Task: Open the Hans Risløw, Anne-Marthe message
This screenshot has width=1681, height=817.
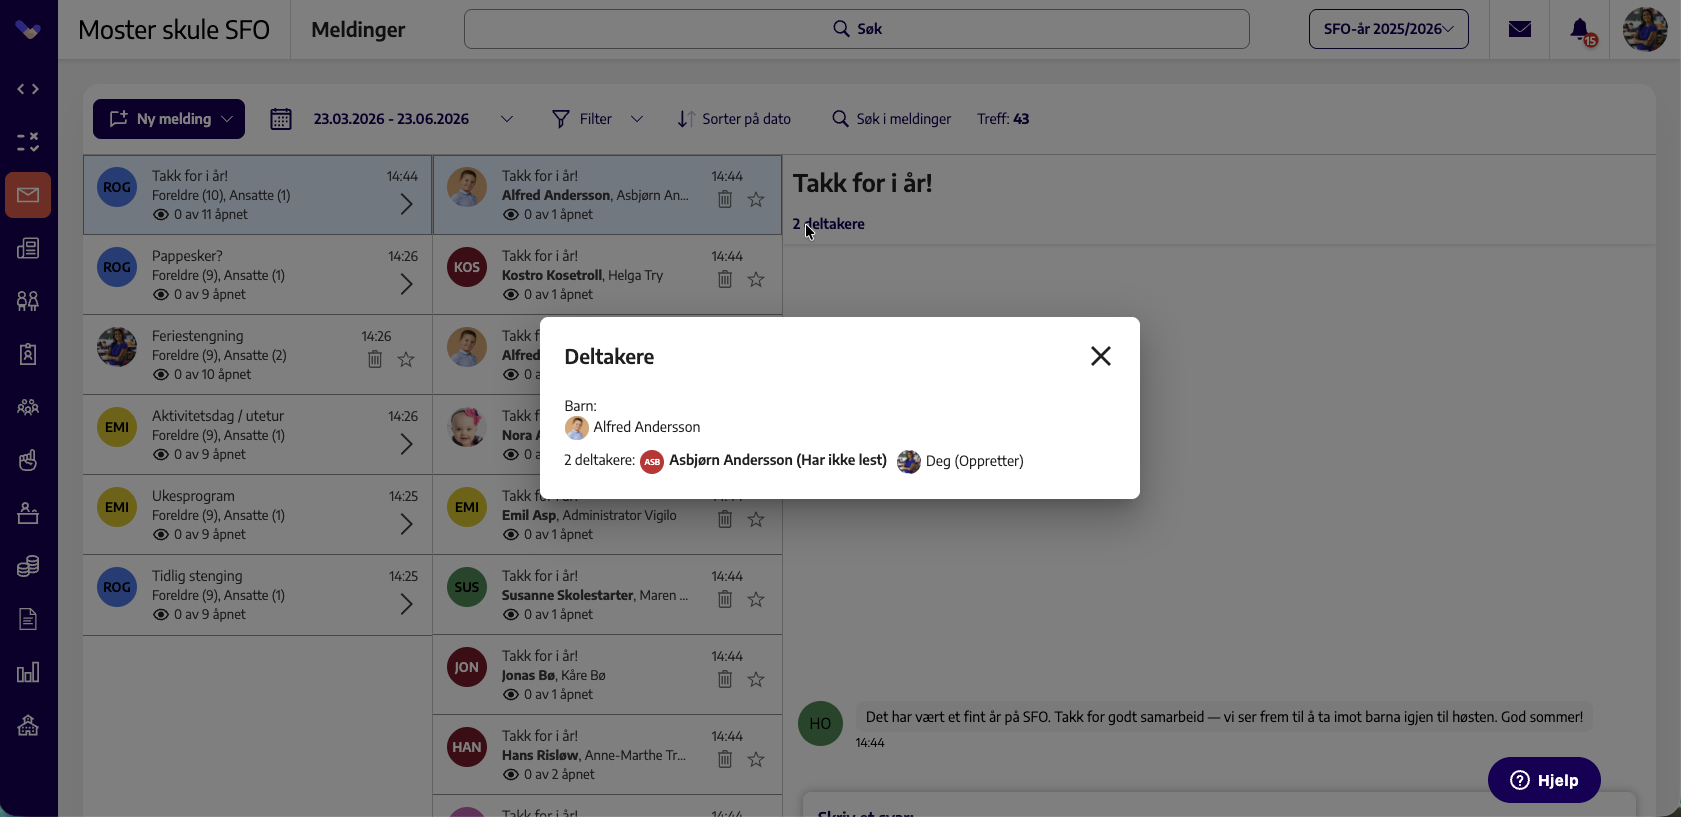Action: pos(607,755)
